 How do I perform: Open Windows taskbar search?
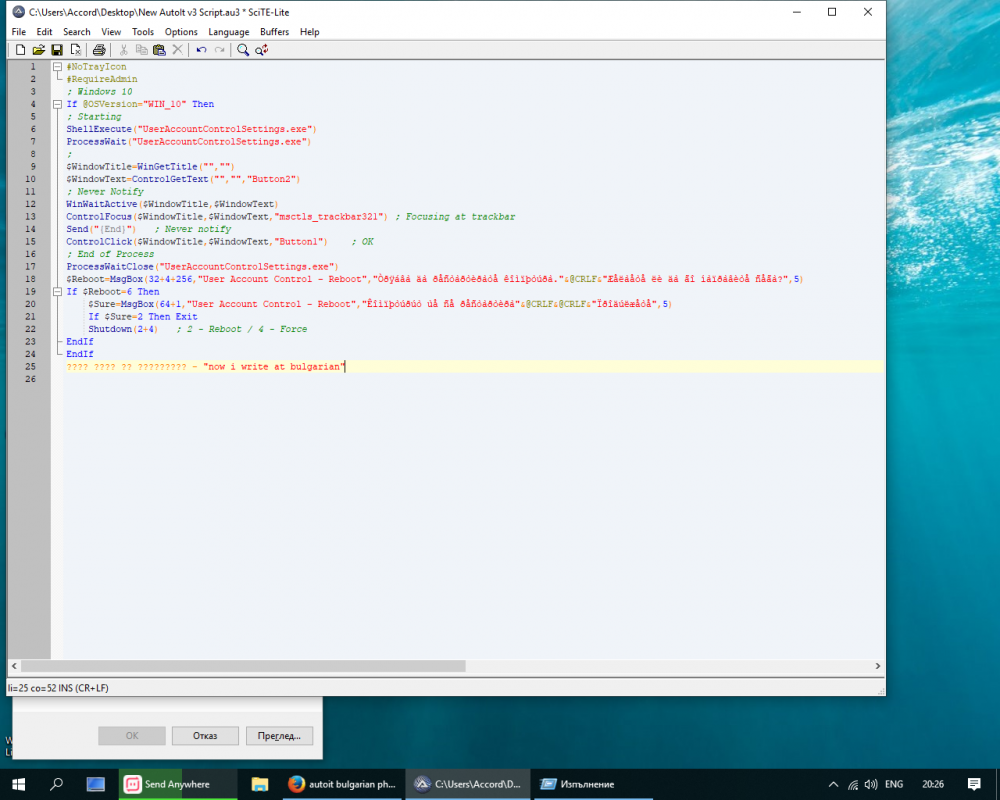tap(56, 784)
